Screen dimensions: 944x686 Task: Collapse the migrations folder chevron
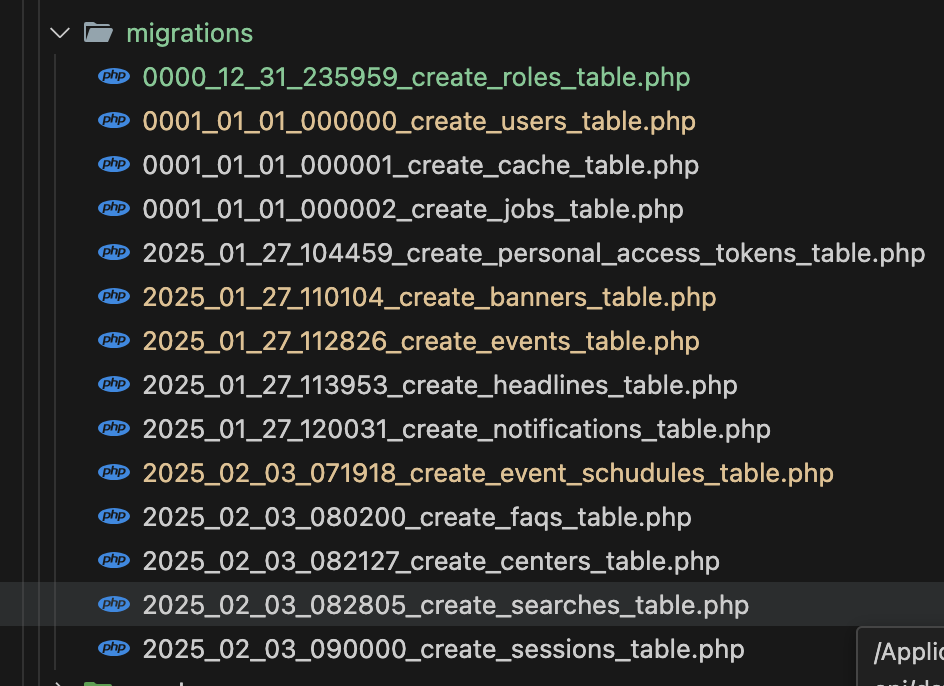click(x=60, y=33)
